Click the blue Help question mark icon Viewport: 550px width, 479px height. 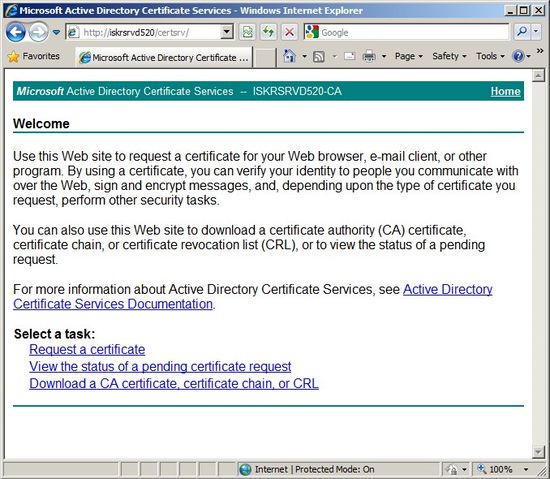click(x=518, y=56)
